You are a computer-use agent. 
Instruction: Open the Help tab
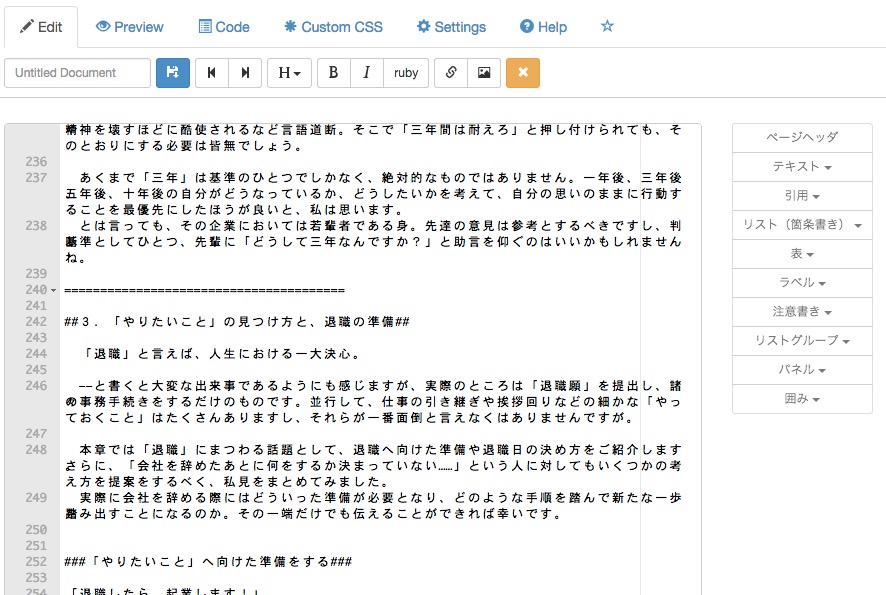[543, 27]
